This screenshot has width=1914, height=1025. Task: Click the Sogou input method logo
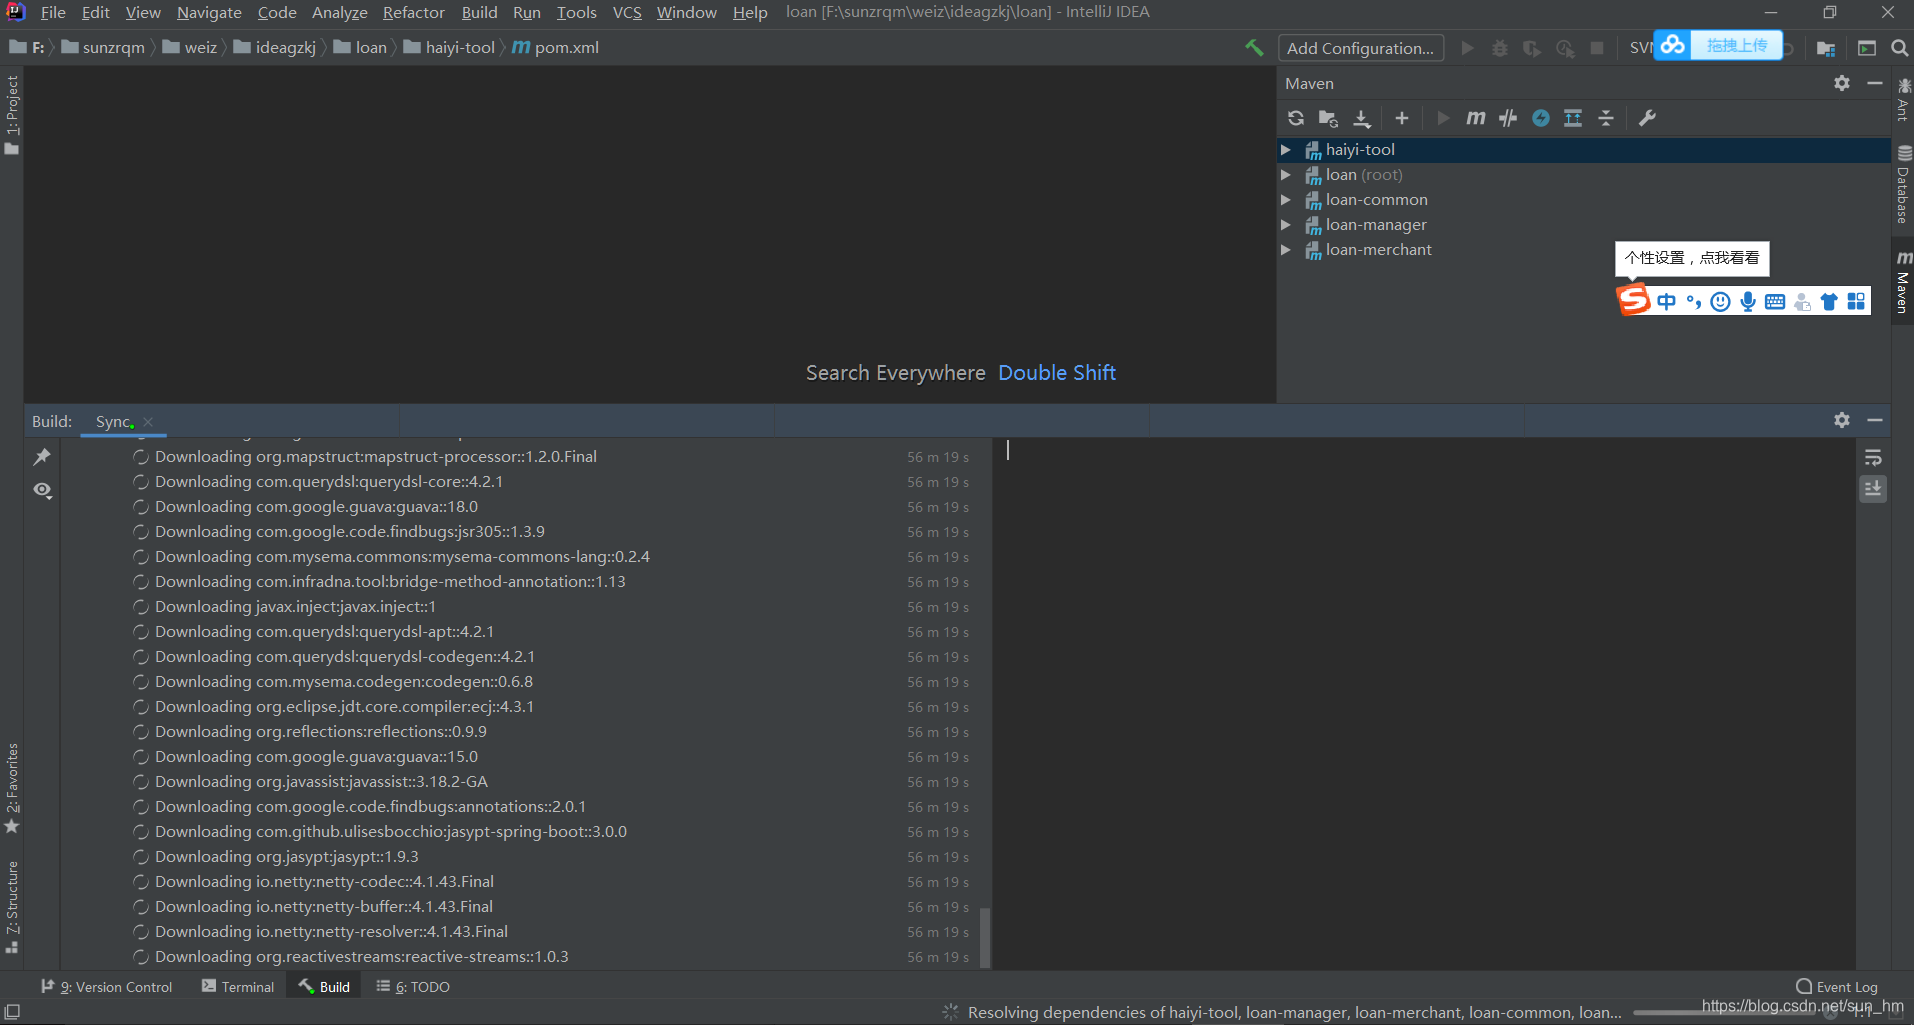[x=1634, y=300]
